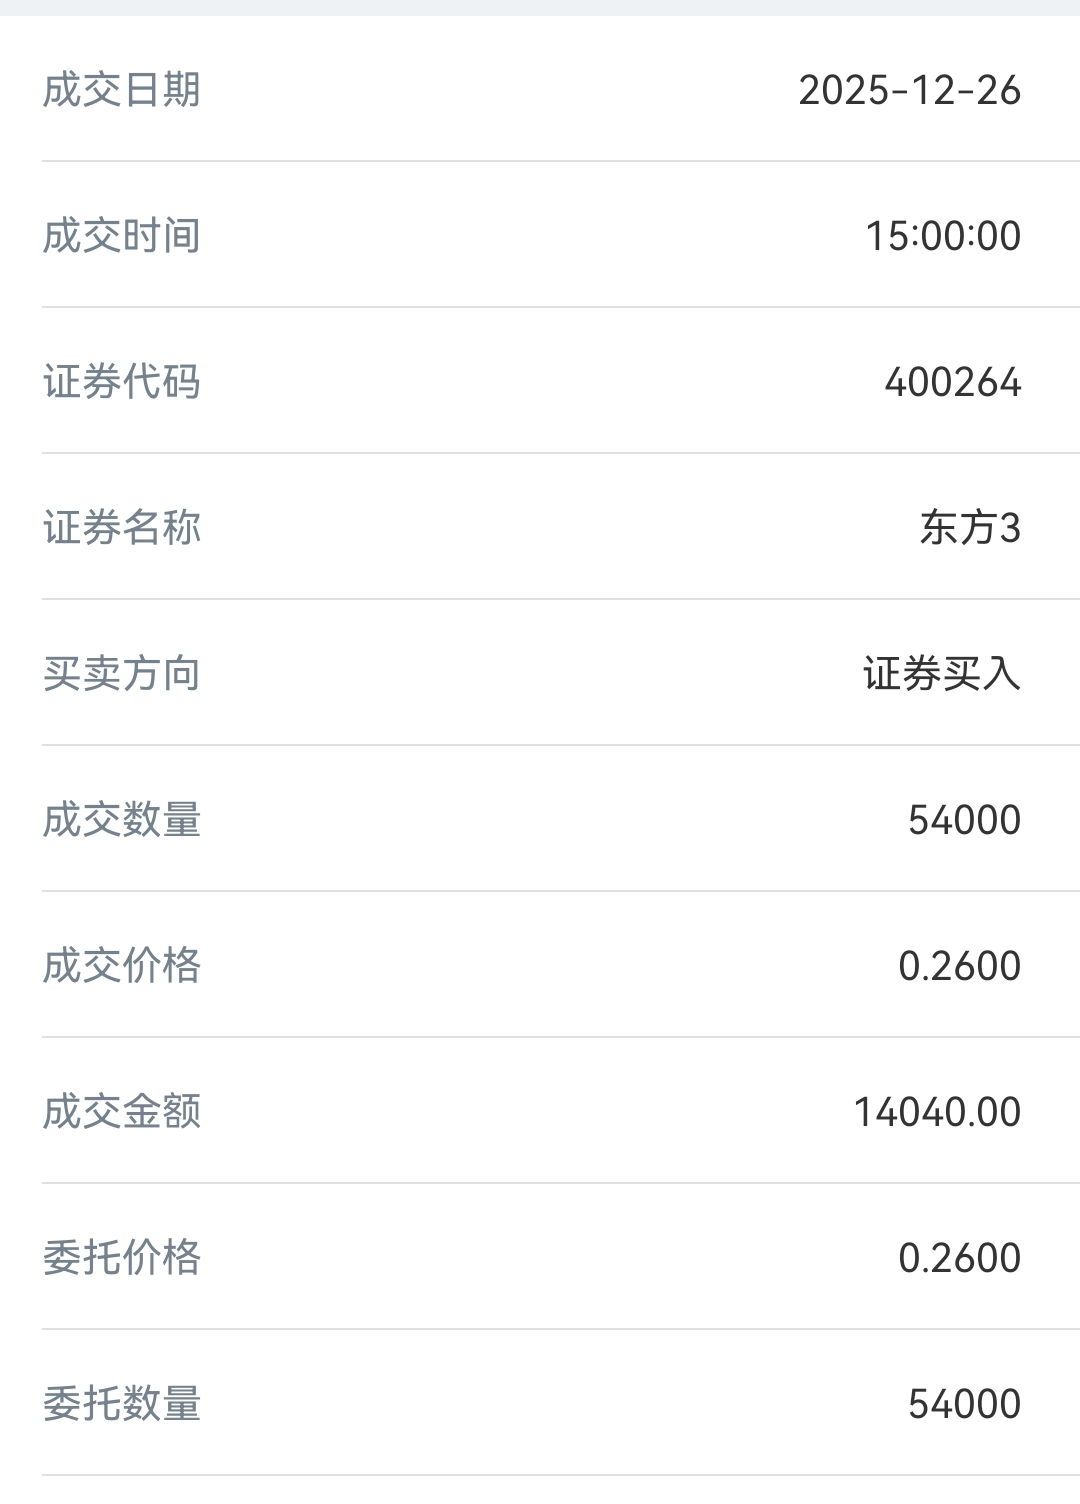Tap the security code 400264
Viewport: 1080px width, 1504px height.
tap(952, 382)
